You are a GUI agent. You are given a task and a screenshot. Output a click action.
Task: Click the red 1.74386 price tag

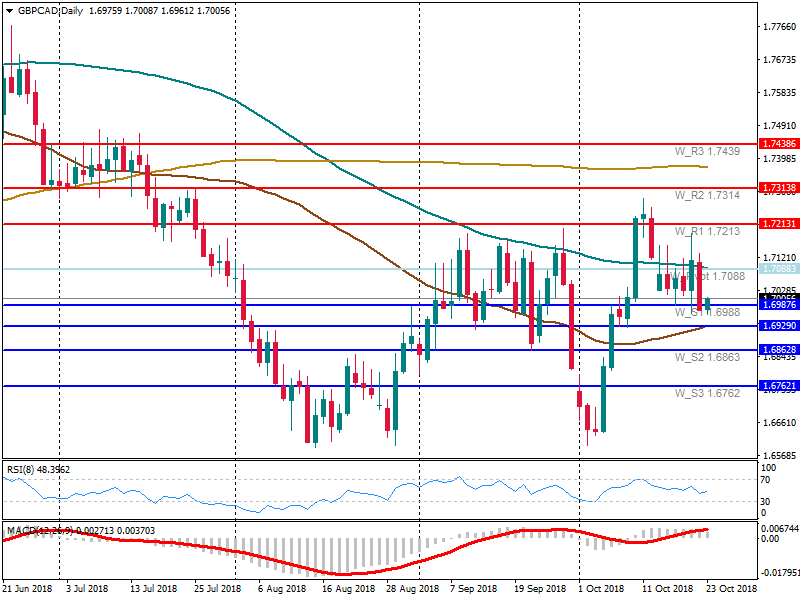(x=778, y=144)
